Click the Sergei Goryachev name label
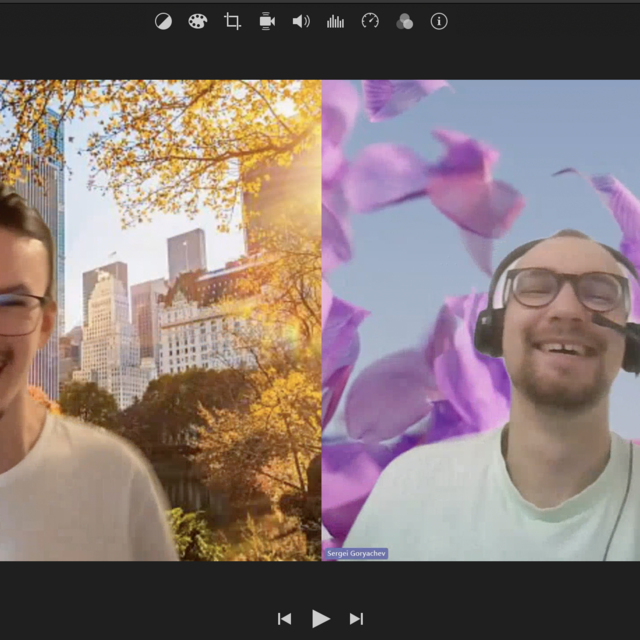640x640 pixels. pos(357,553)
